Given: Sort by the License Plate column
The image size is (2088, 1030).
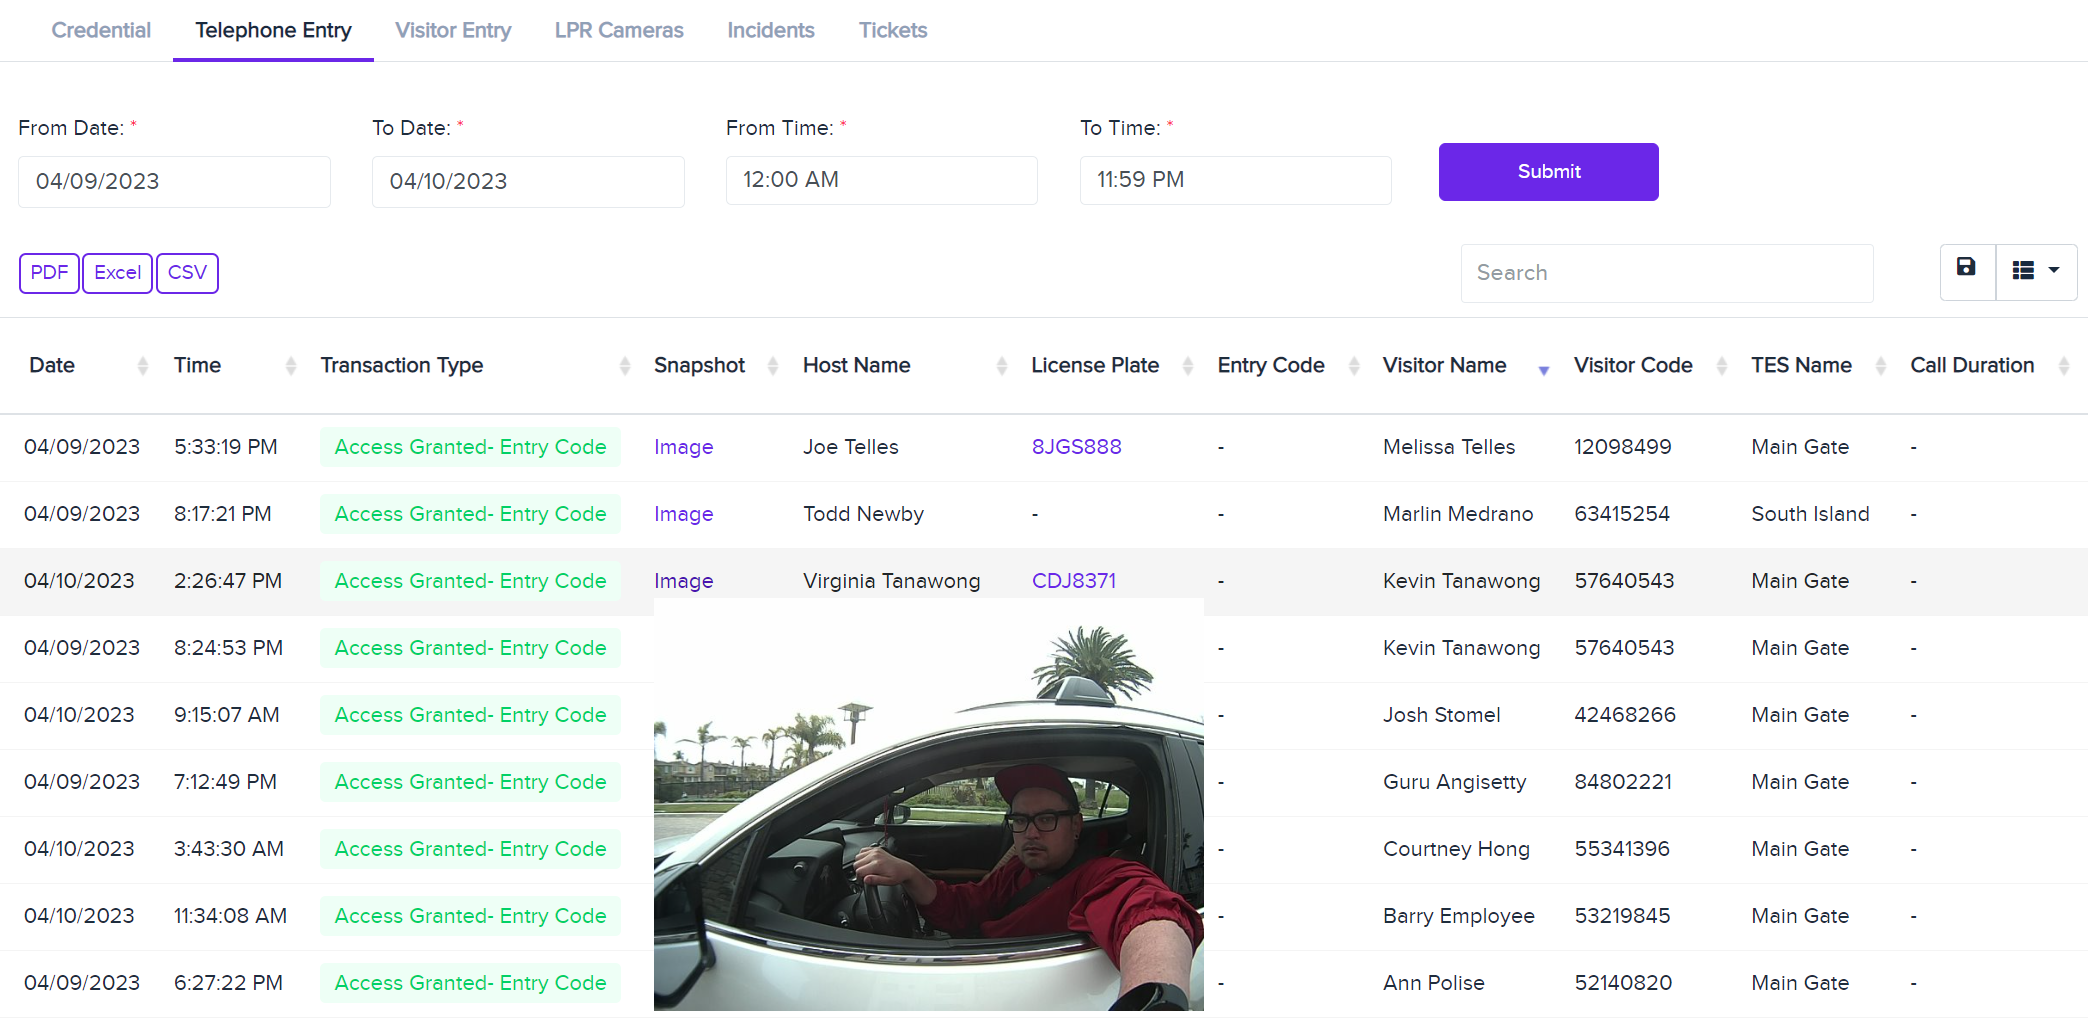Looking at the screenshot, I should point(1094,366).
